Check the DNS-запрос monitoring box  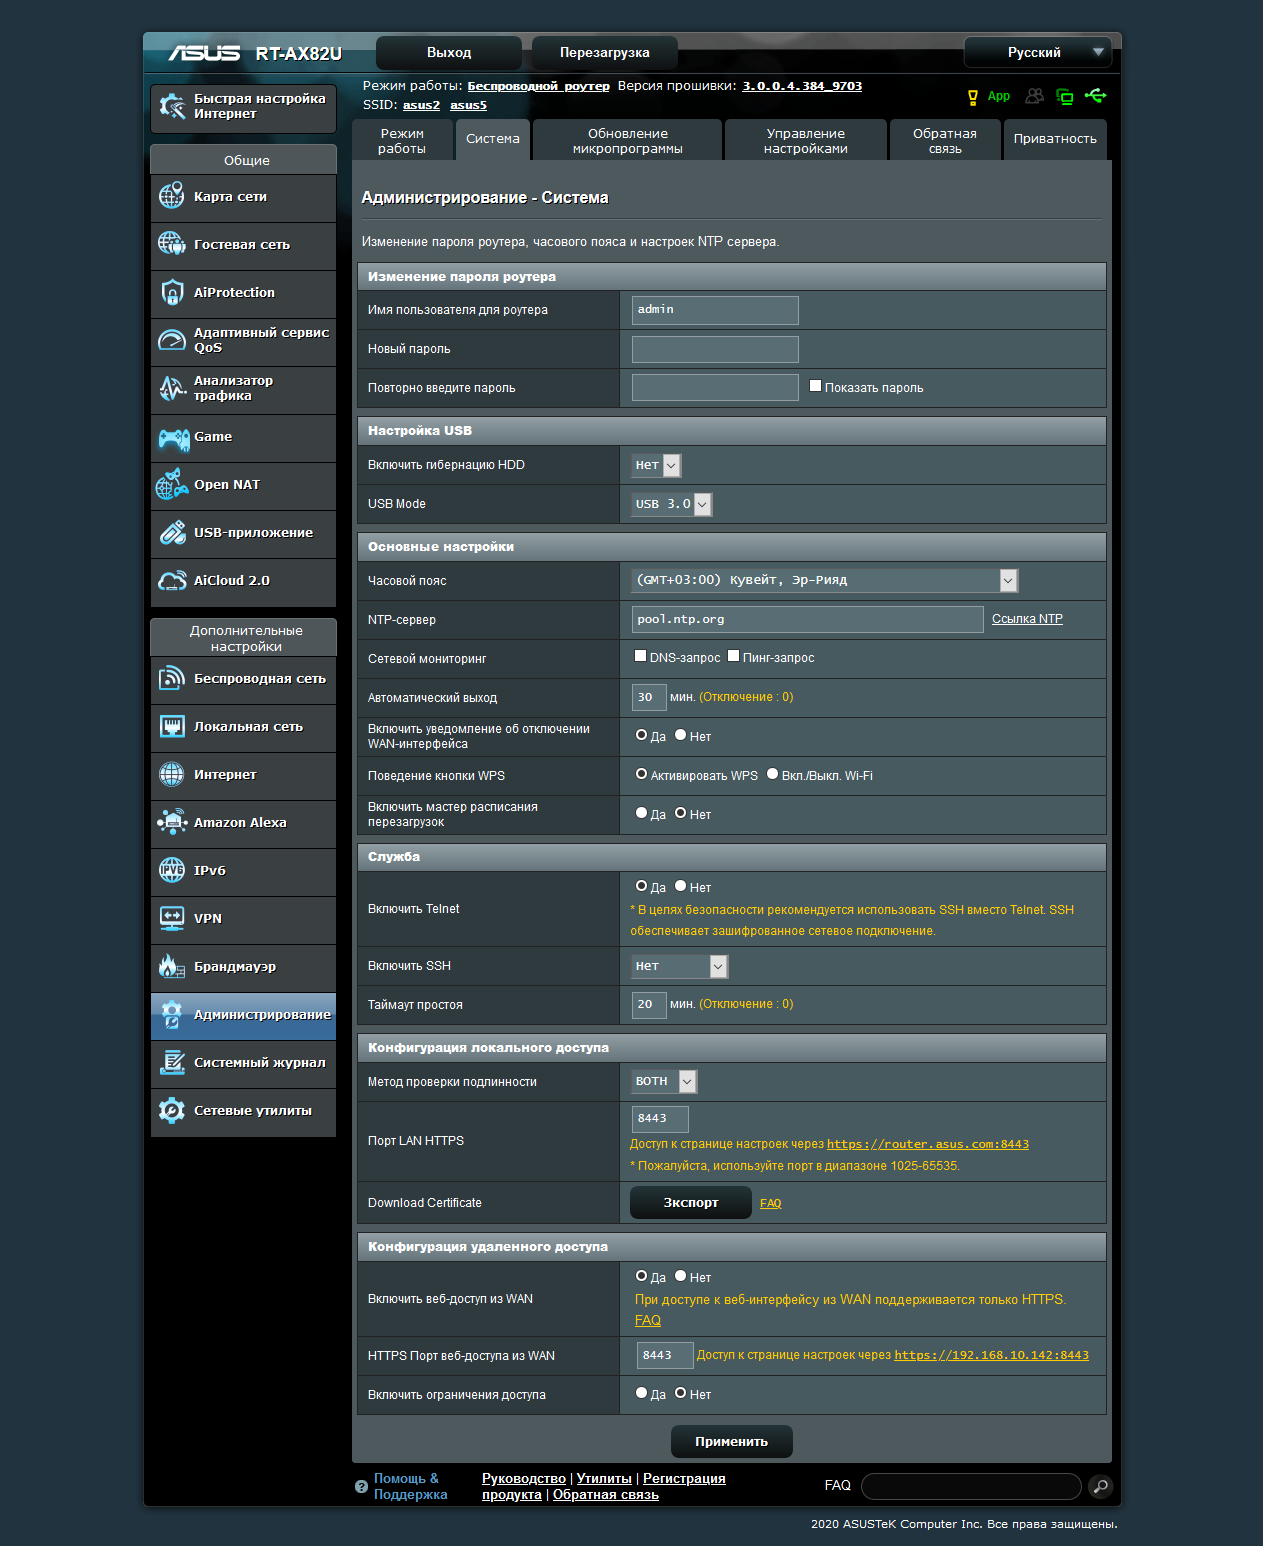640,656
